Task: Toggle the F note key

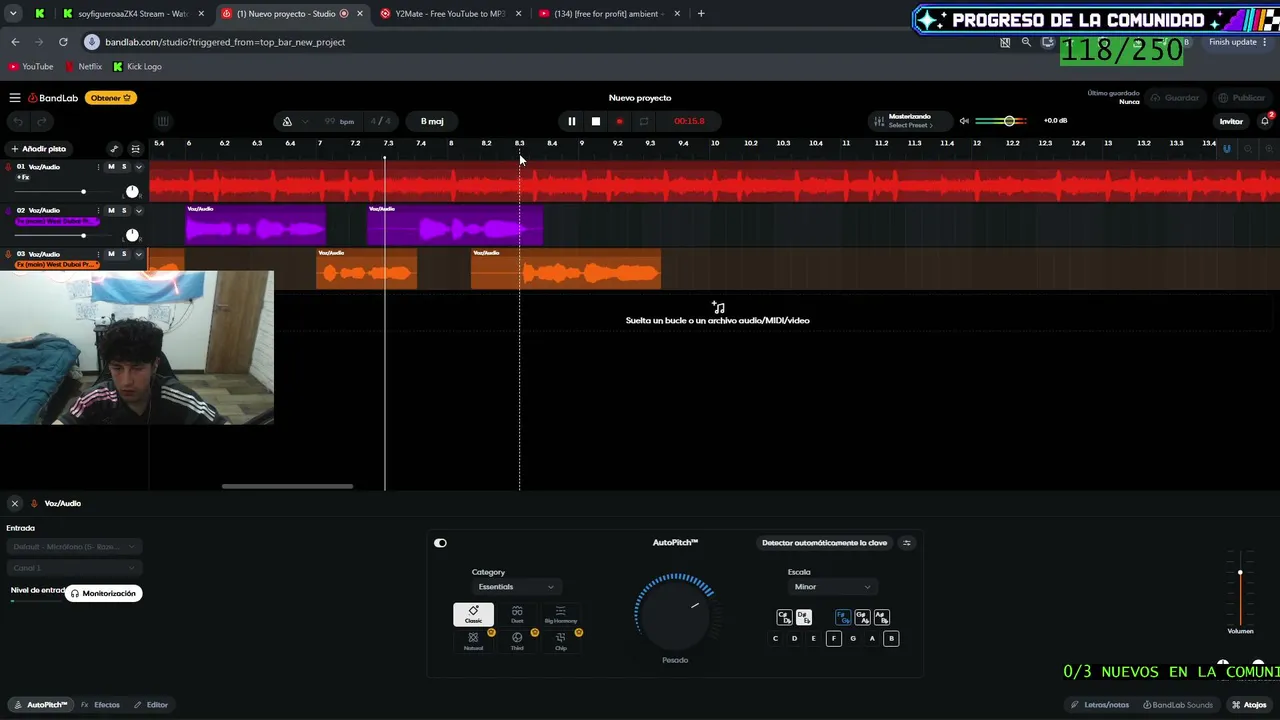Action: point(833,638)
